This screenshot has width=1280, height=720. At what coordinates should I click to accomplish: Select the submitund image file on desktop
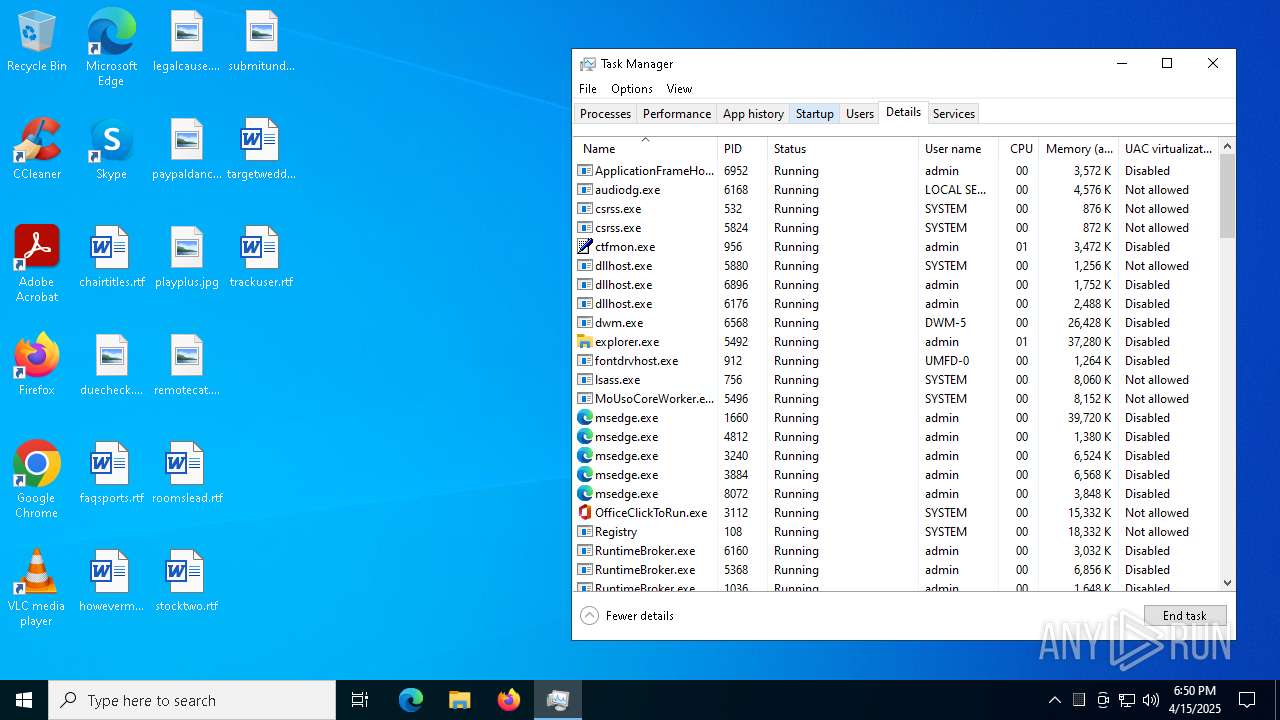(x=261, y=43)
